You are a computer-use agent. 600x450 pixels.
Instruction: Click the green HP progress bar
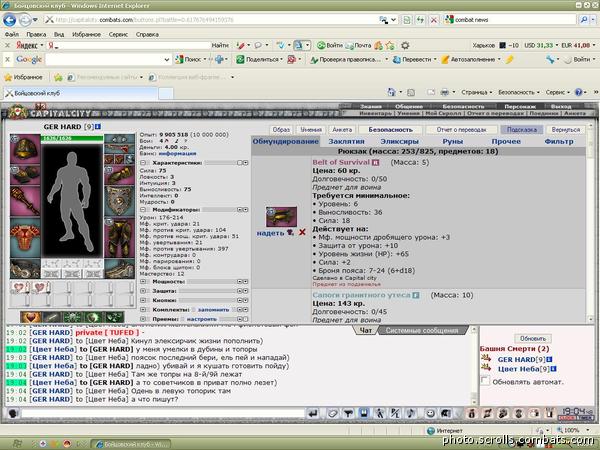pyautogui.click(x=72, y=138)
